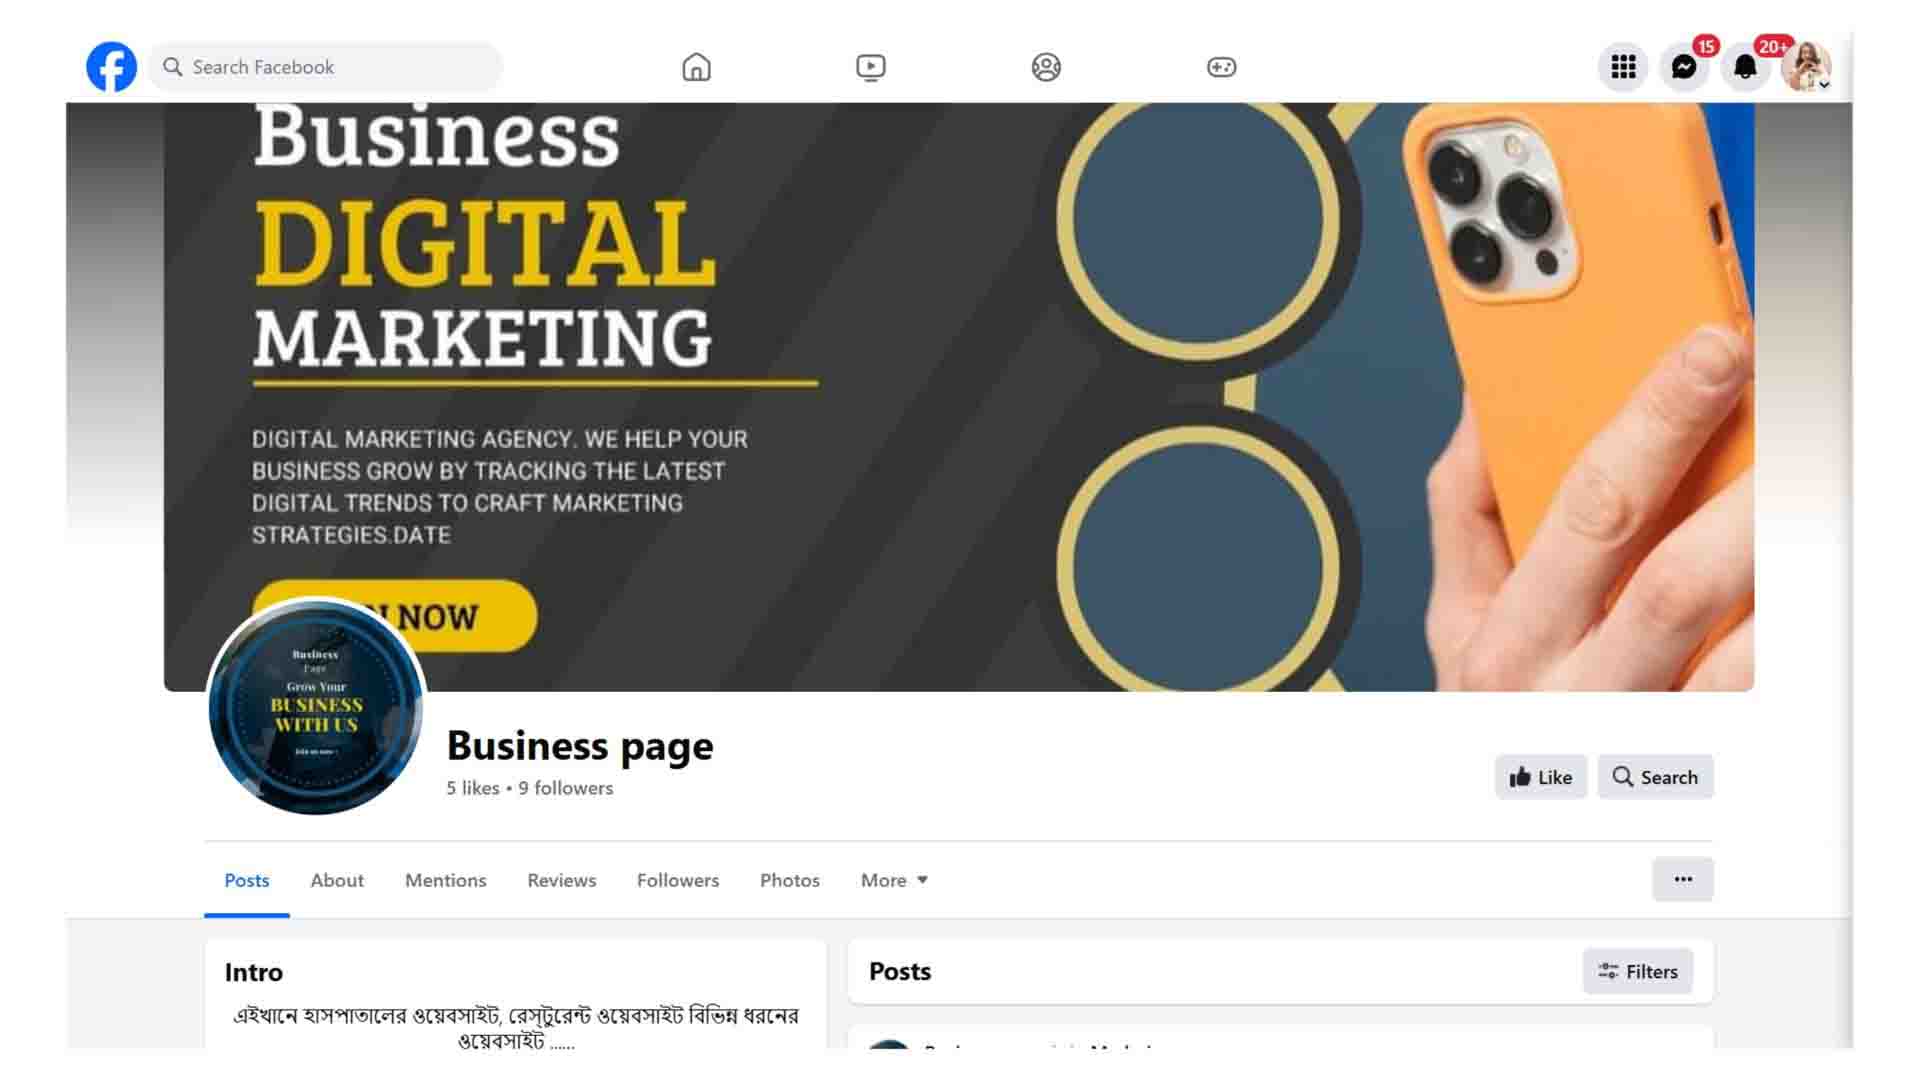Go to Home feed icon
The width and height of the screenshot is (1920, 1080).
click(x=696, y=67)
